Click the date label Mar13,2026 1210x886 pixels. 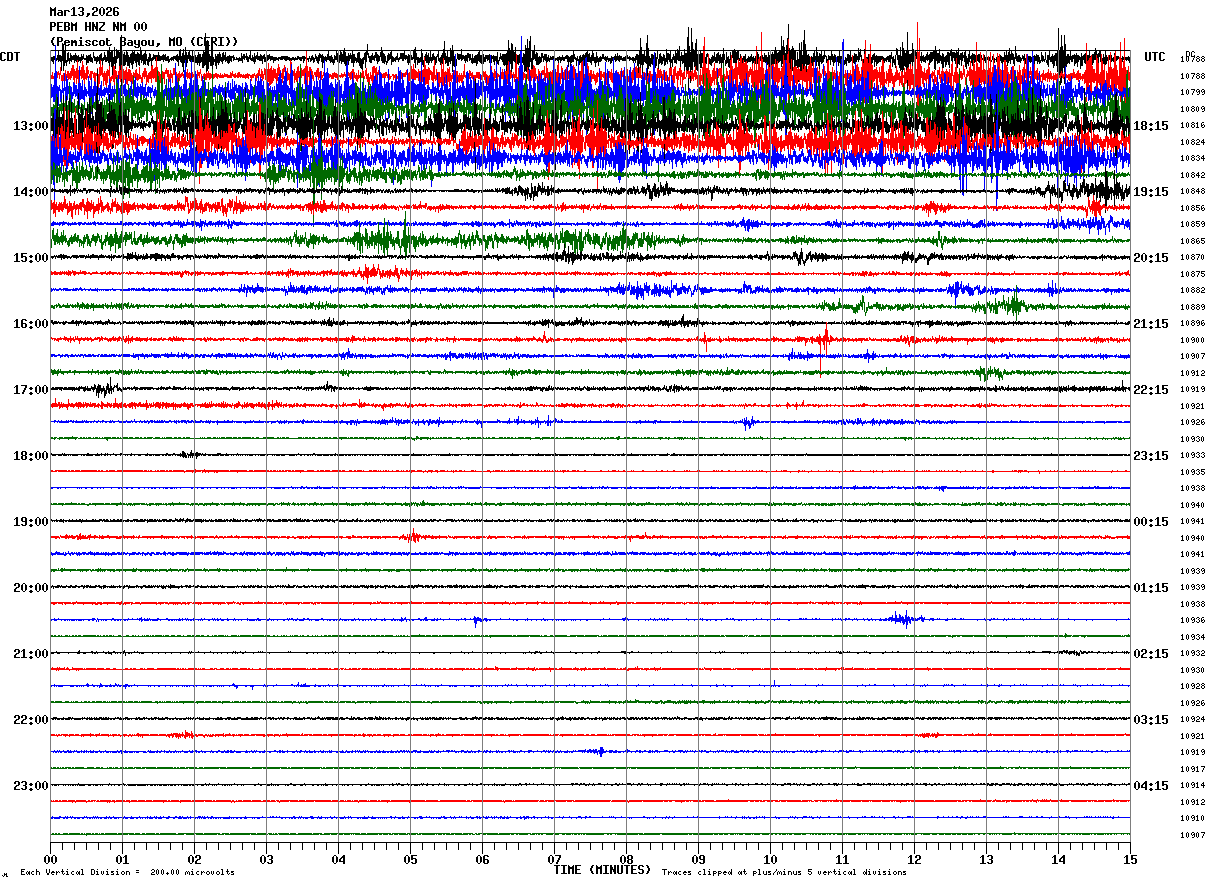[84, 12]
